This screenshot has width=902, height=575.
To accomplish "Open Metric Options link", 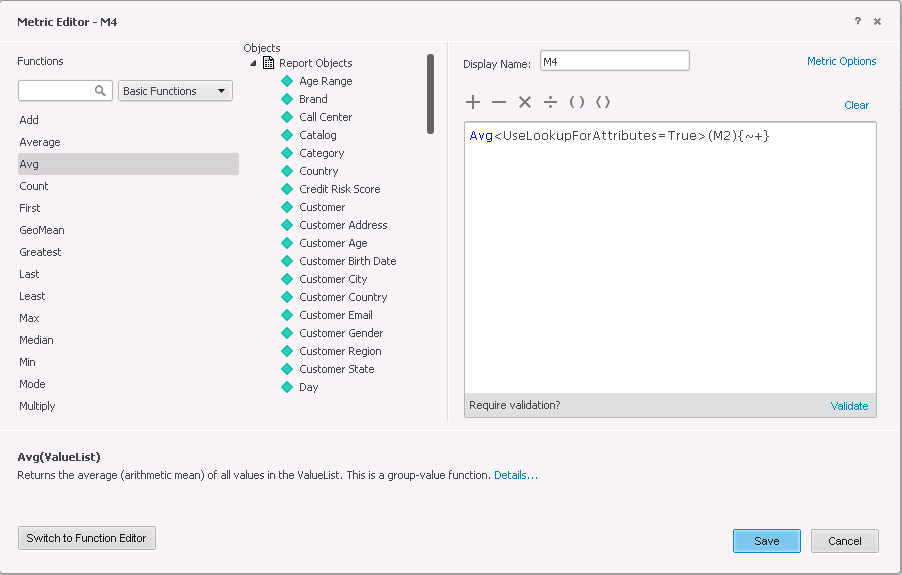I will (841, 61).
